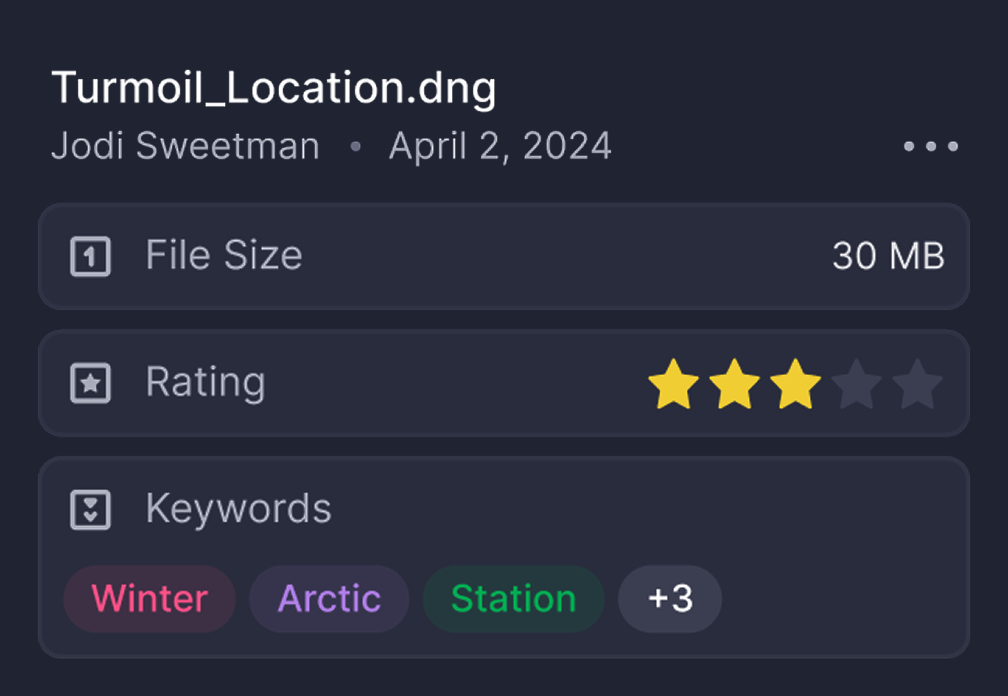
Task: Click the 30 MB file size value
Action: pyautogui.click(x=889, y=256)
